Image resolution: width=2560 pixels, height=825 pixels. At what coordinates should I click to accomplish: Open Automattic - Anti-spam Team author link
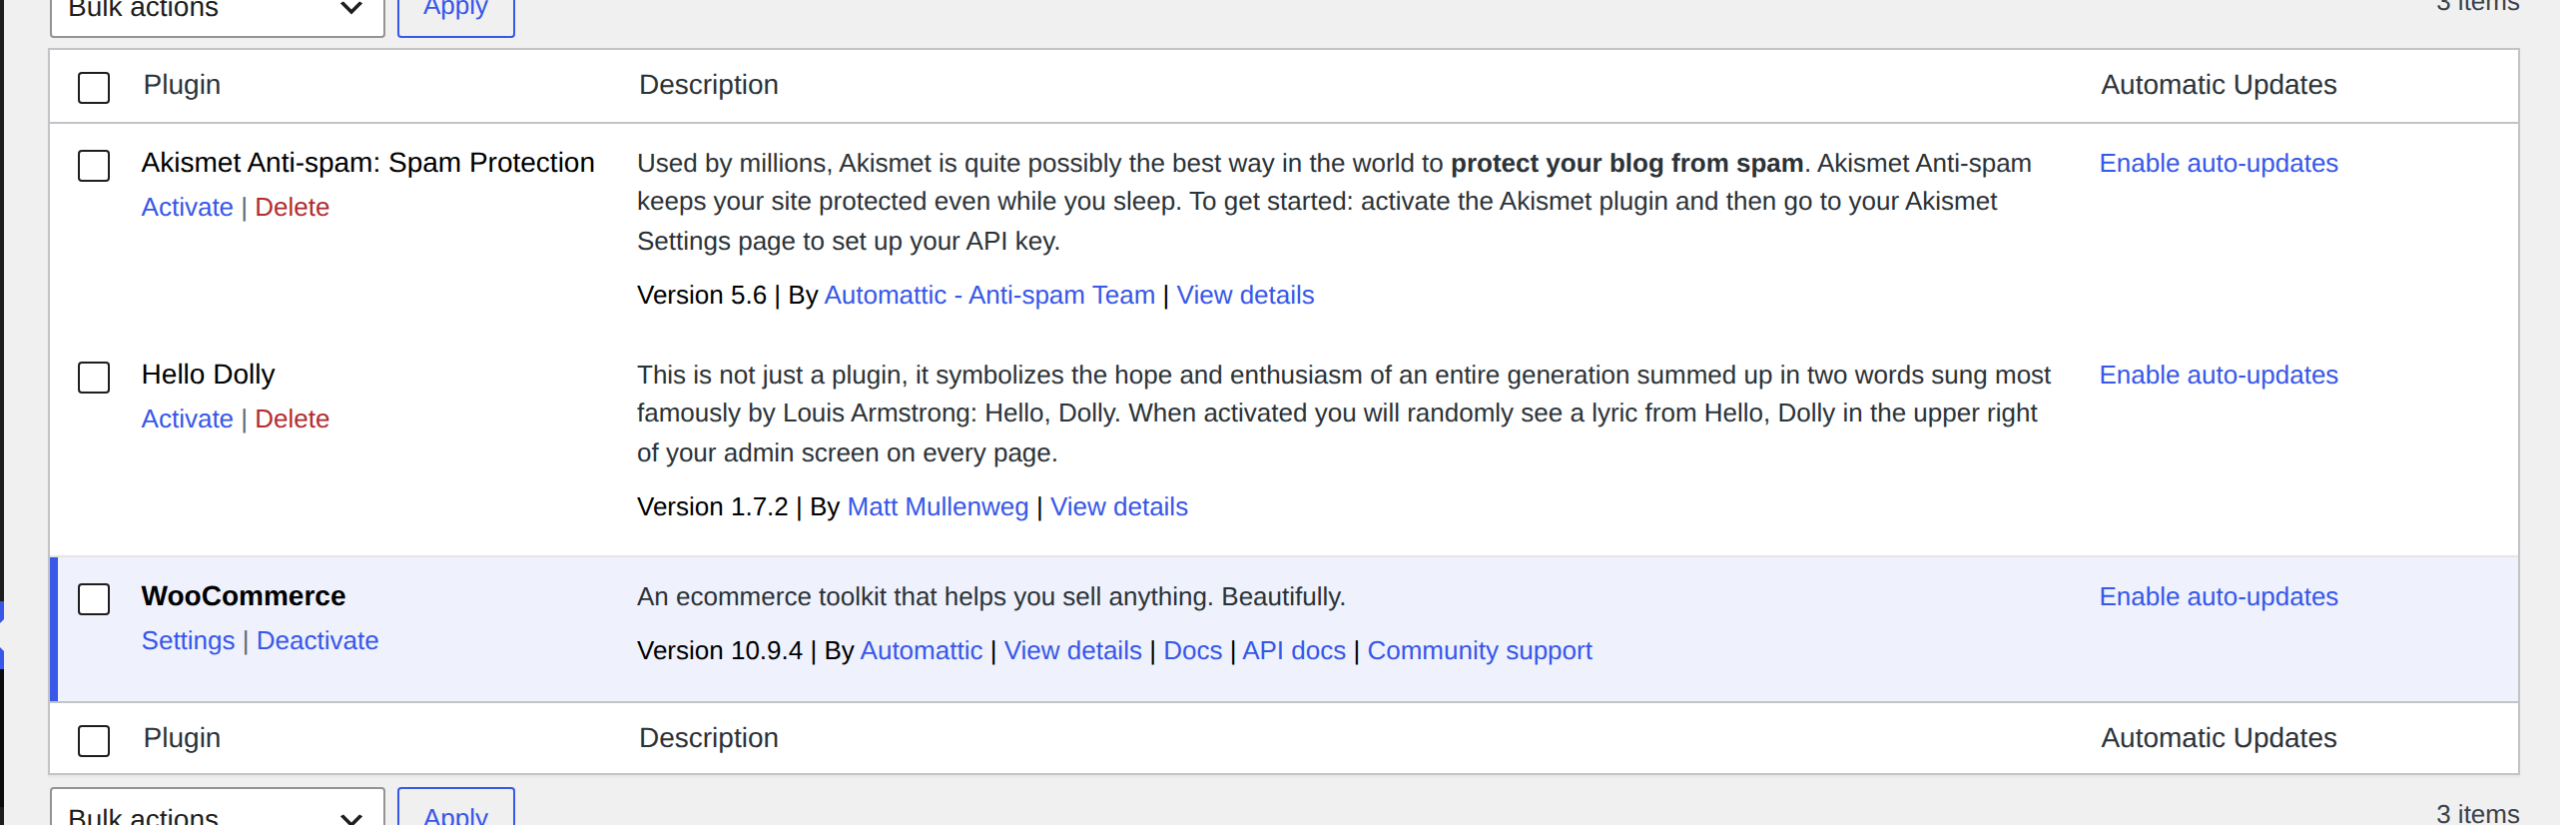point(989,295)
